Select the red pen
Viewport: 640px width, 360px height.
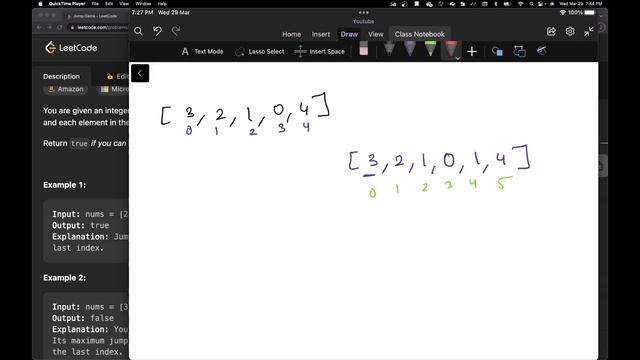tap(451, 49)
